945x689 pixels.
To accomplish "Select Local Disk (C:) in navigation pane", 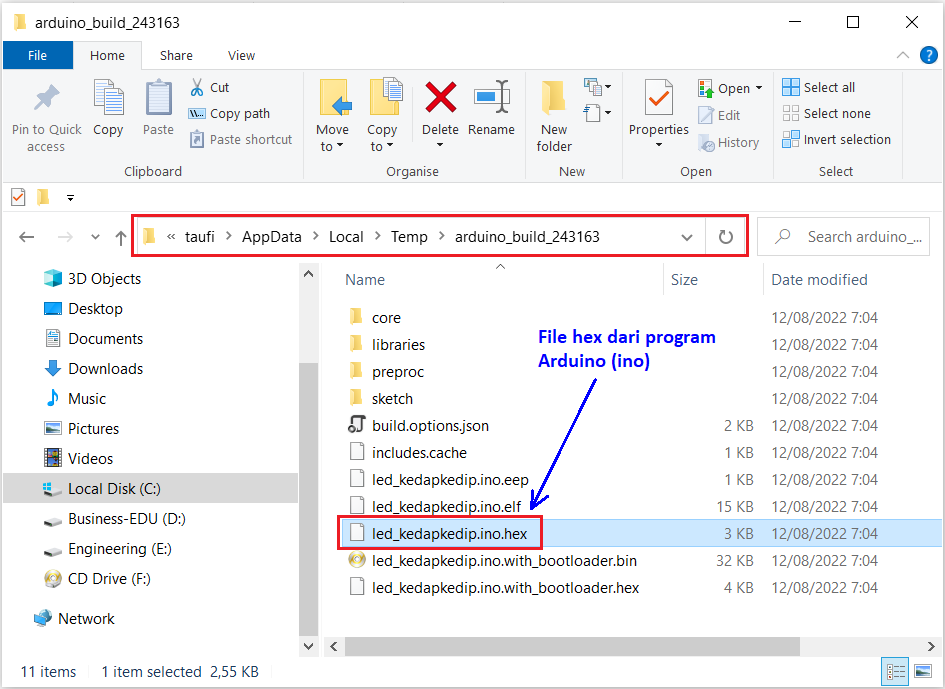I will click(114, 488).
